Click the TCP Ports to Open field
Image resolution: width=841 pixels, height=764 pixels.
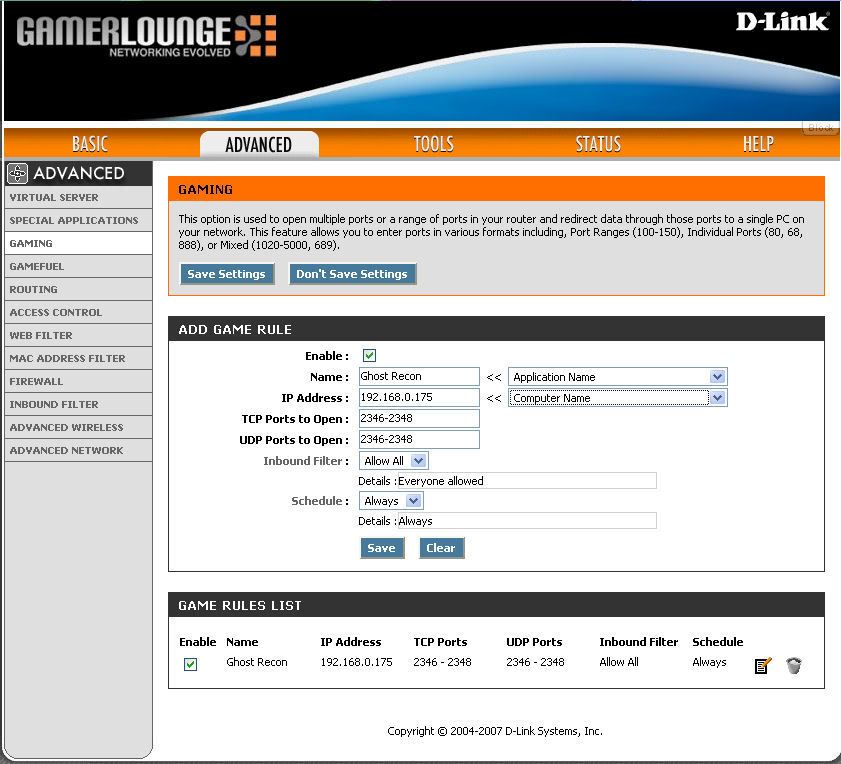click(419, 419)
